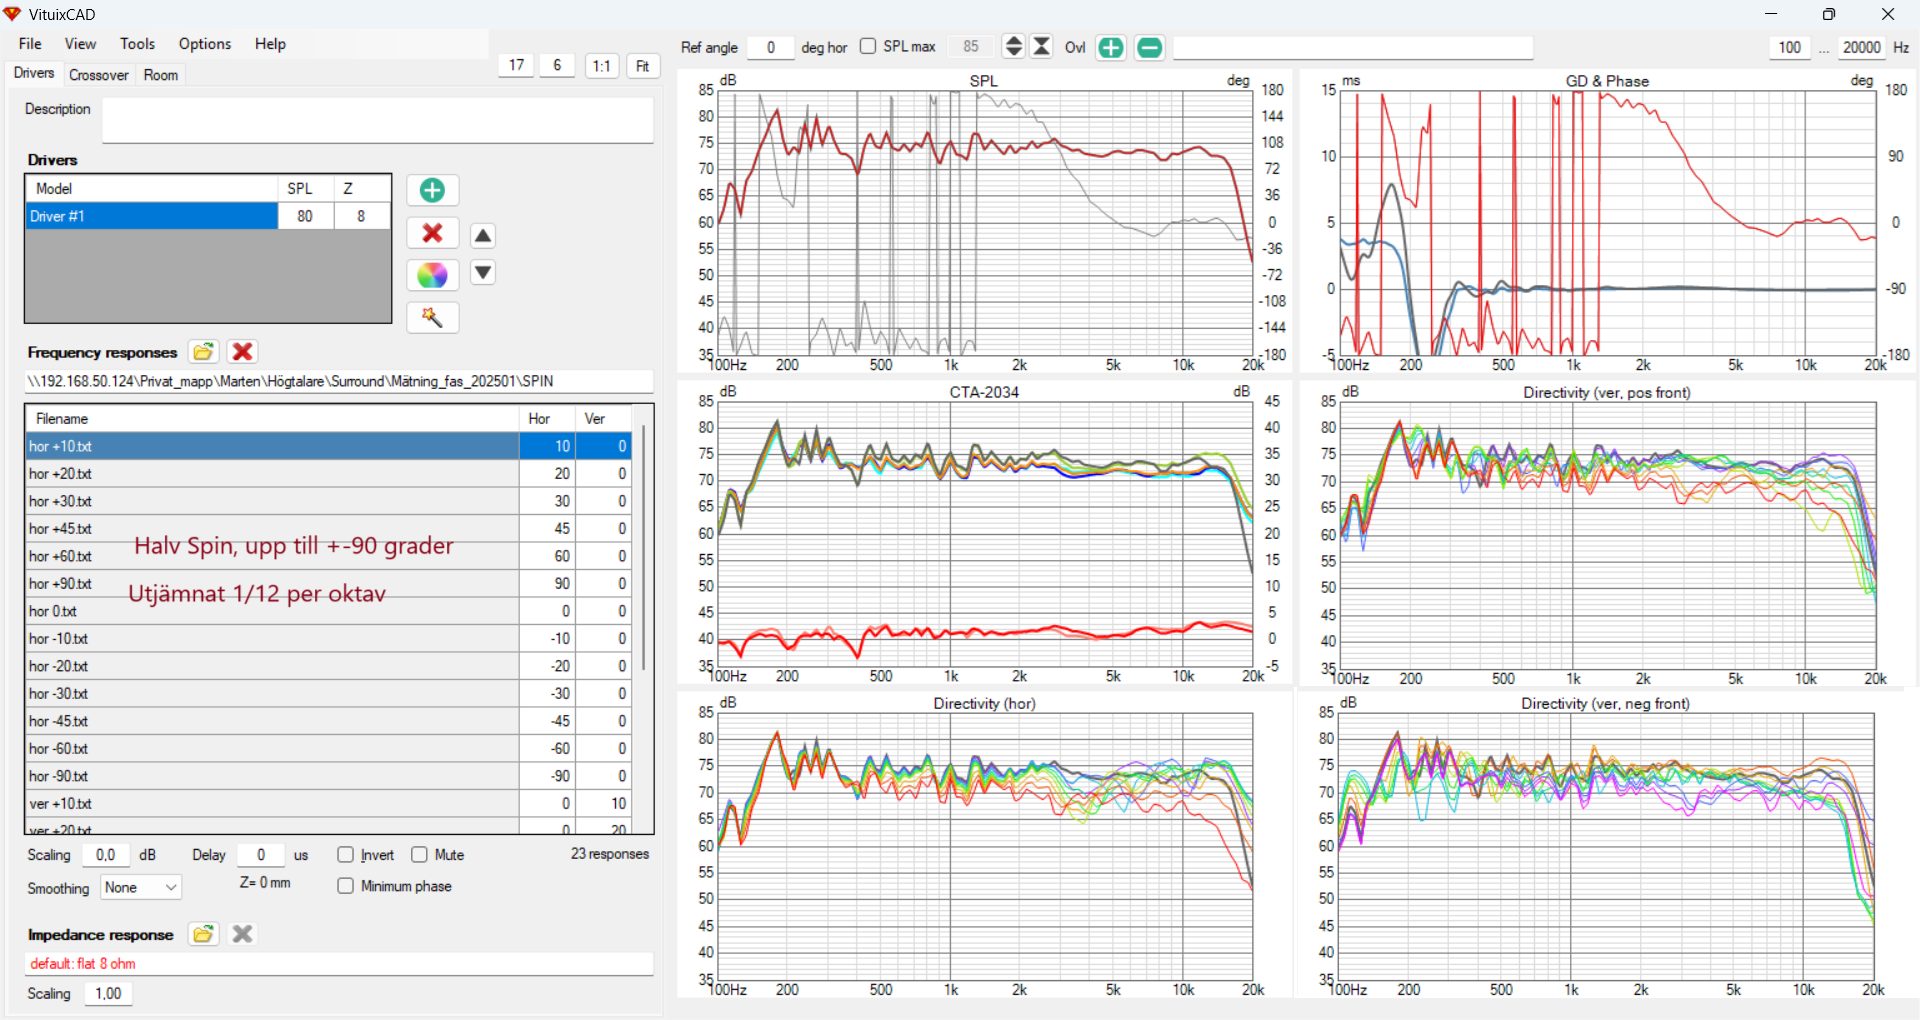Click Driver #1 SPL value 80
The image size is (1920, 1020).
[x=305, y=216]
